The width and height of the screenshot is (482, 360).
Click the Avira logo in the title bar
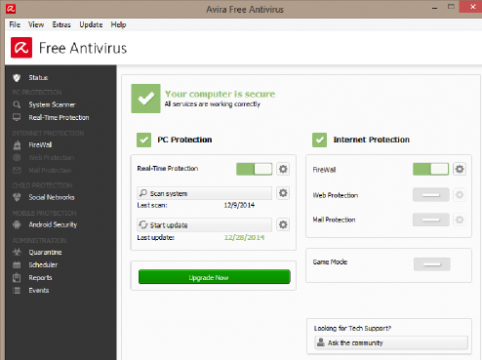click(x=11, y=9)
